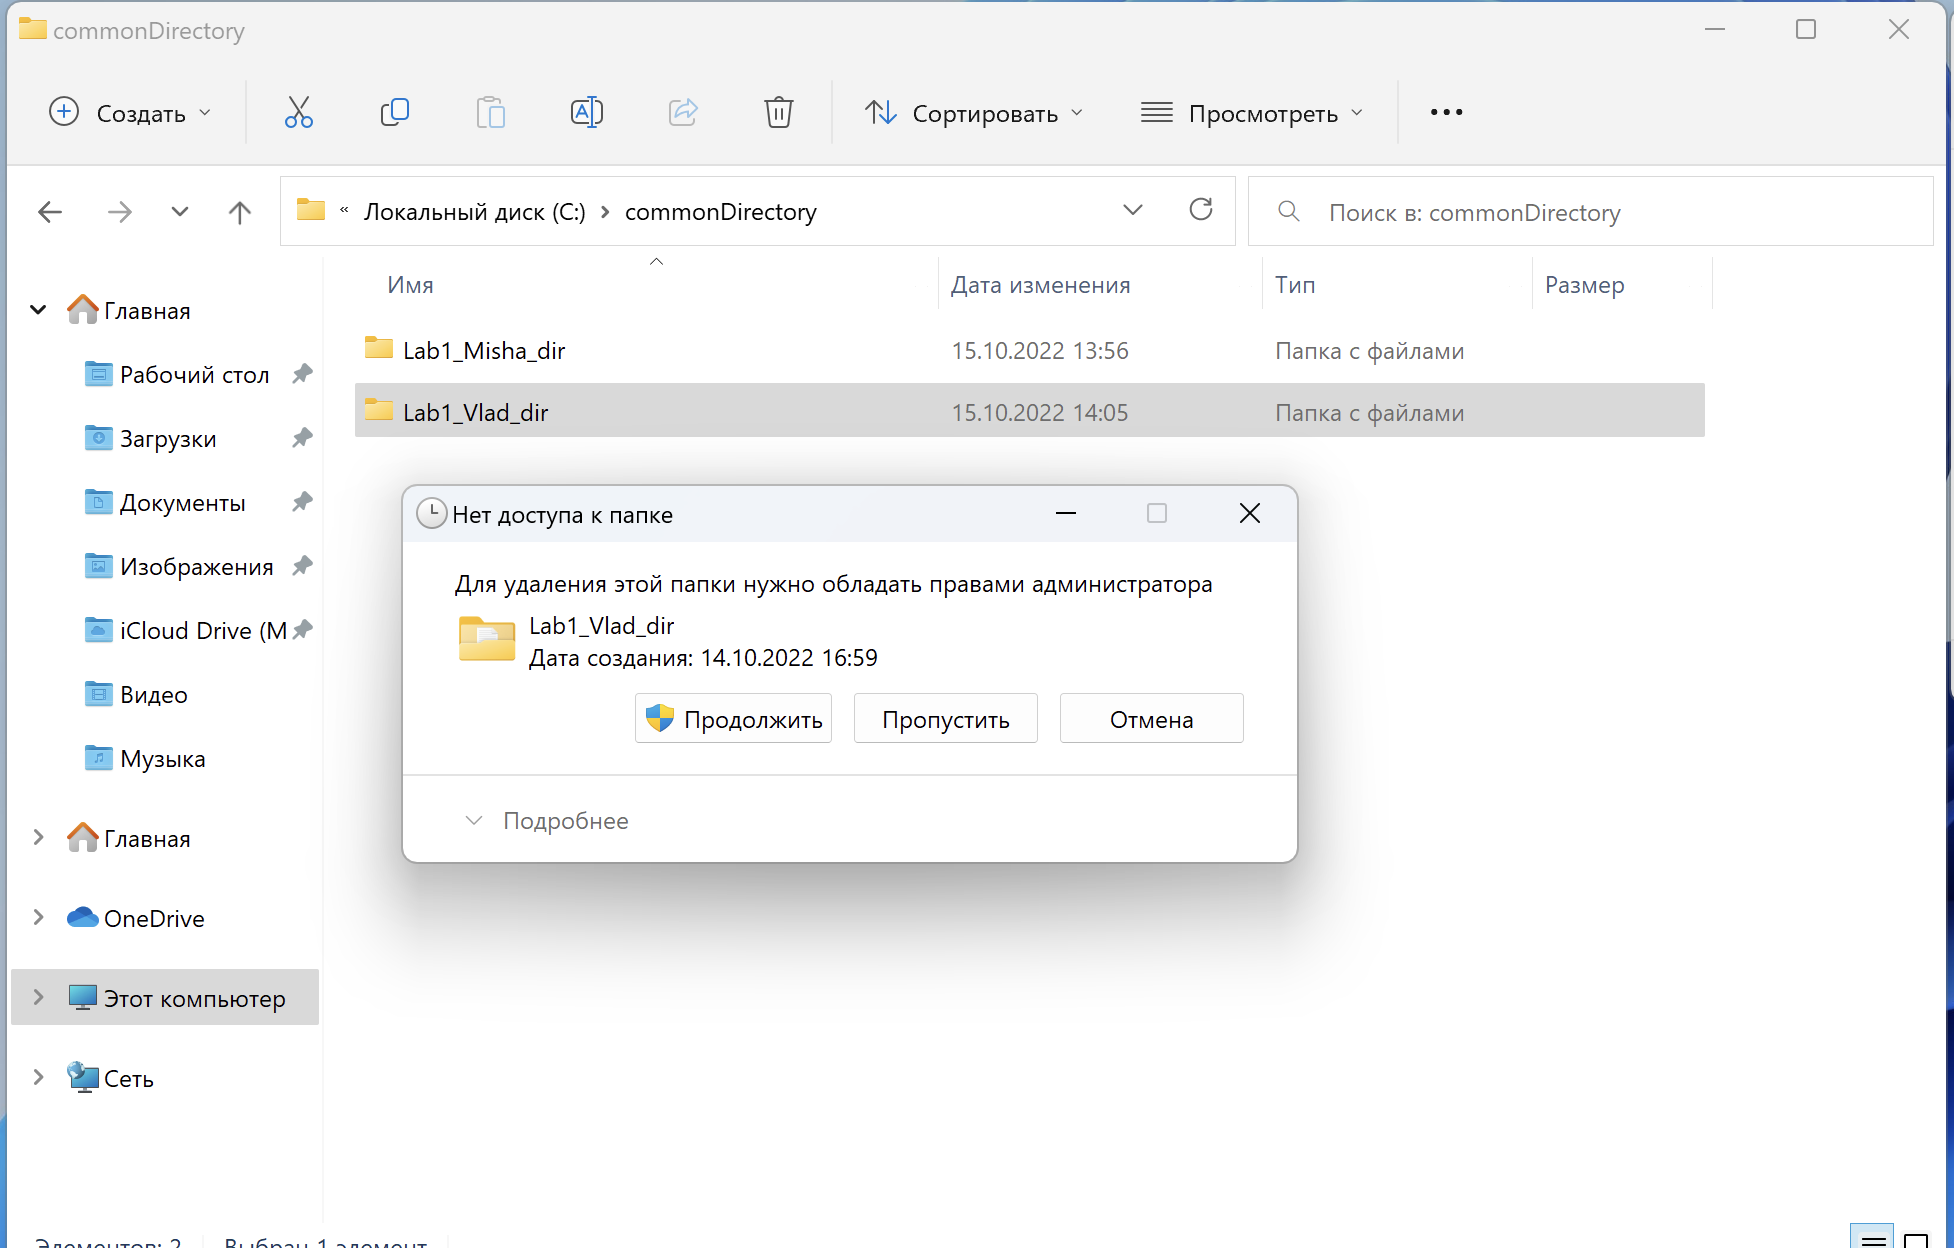Click the Copy icon in toolbar
The height and width of the screenshot is (1248, 1954).
click(x=395, y=112)
